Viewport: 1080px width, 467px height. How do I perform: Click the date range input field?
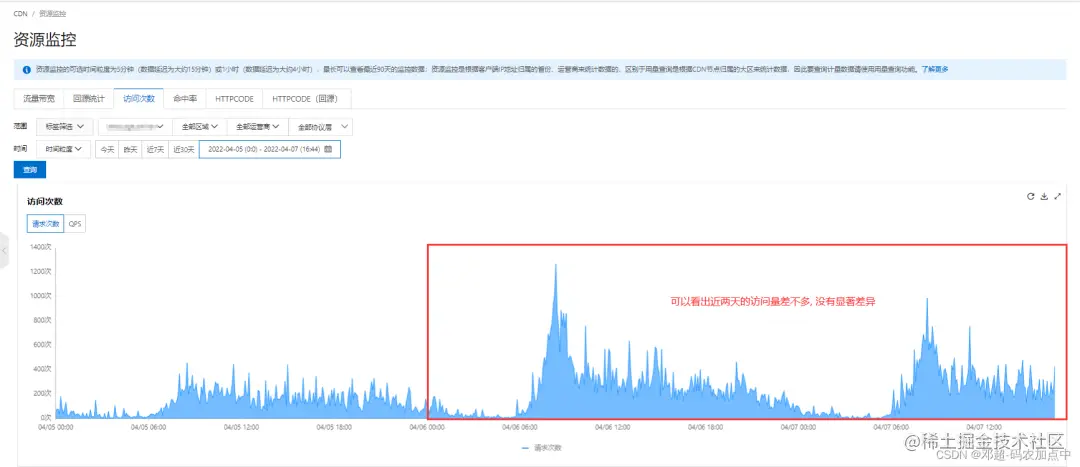point(270,149)
